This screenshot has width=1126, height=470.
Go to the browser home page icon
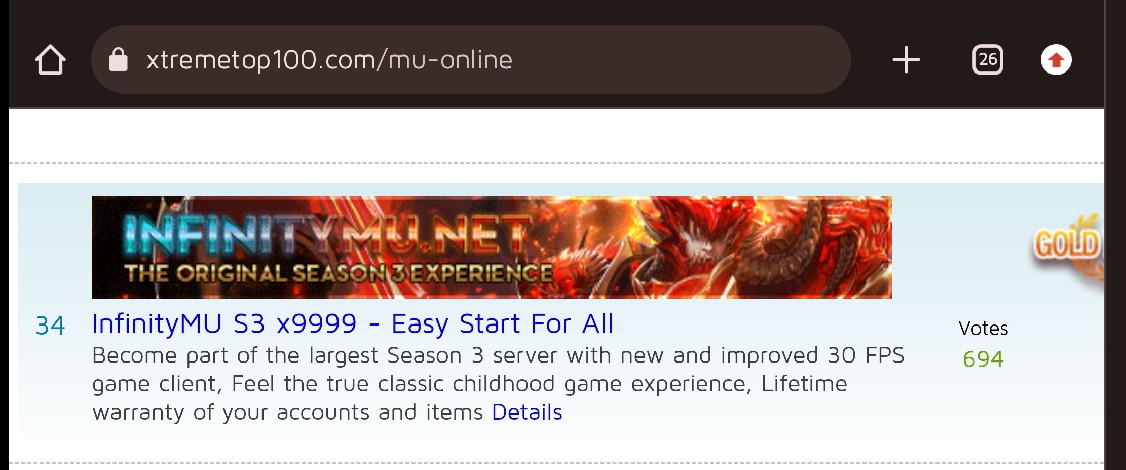pyautogui.click(x=50, y=60)
